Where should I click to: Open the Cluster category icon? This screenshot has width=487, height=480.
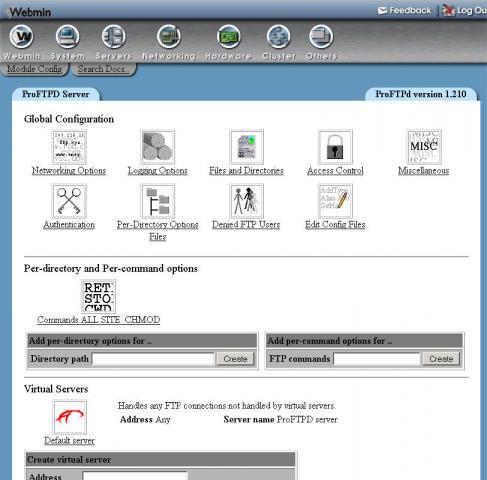pyautogui.click(x=279, y=37)
